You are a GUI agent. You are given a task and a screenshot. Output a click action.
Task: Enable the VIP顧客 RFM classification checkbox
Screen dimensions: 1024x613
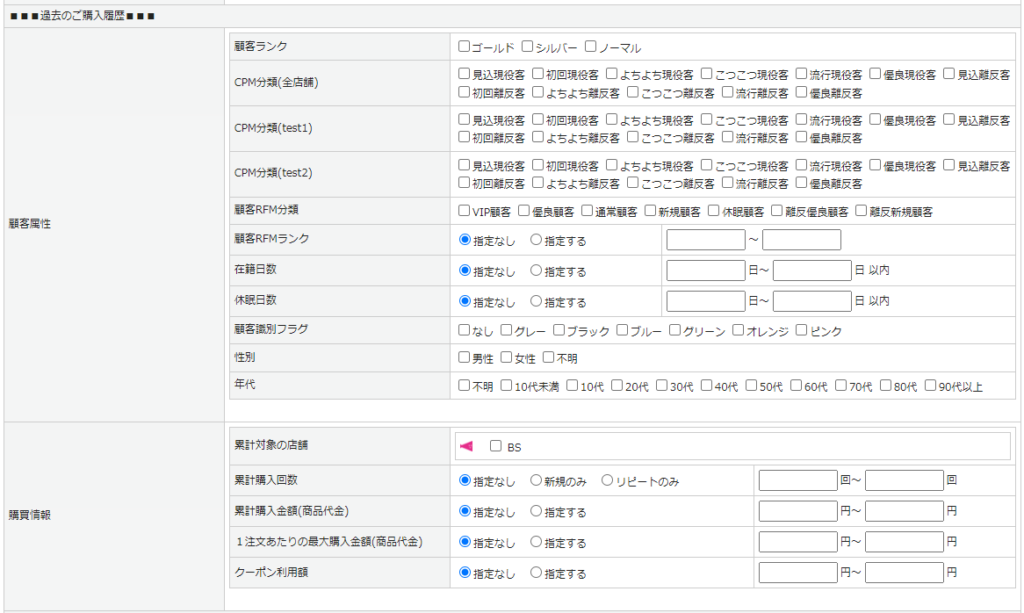(464, 211)
